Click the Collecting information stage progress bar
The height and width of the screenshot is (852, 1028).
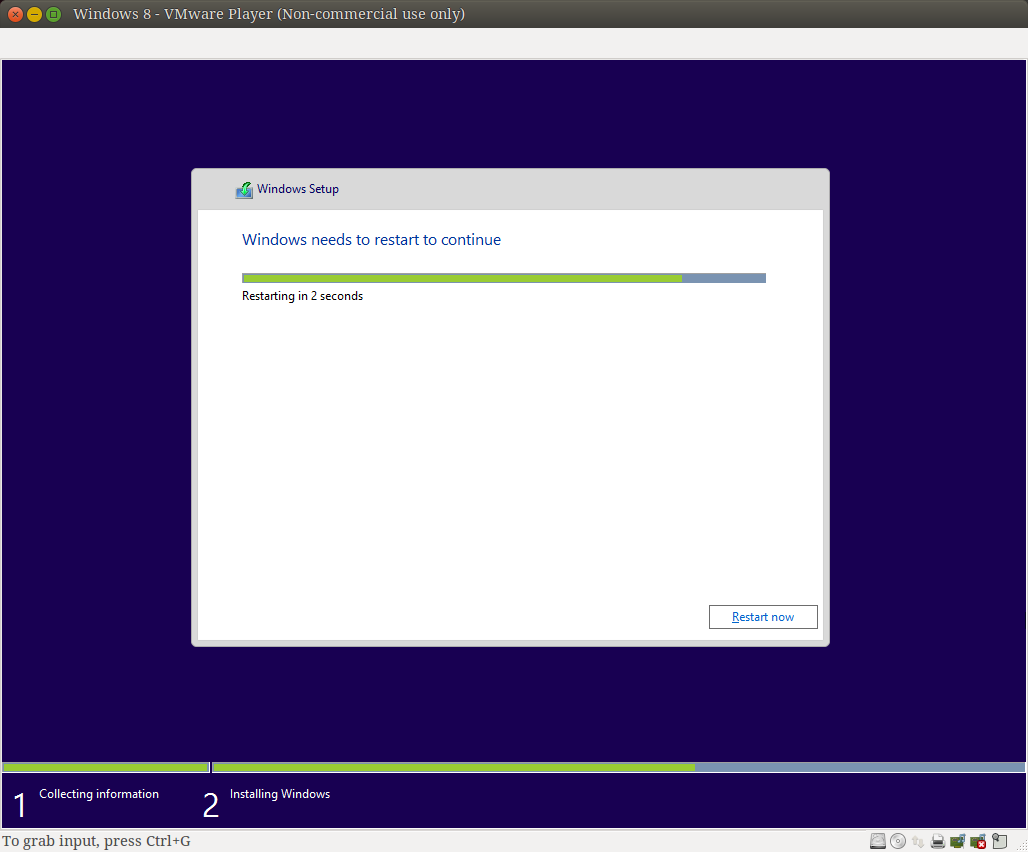[106, 767]
